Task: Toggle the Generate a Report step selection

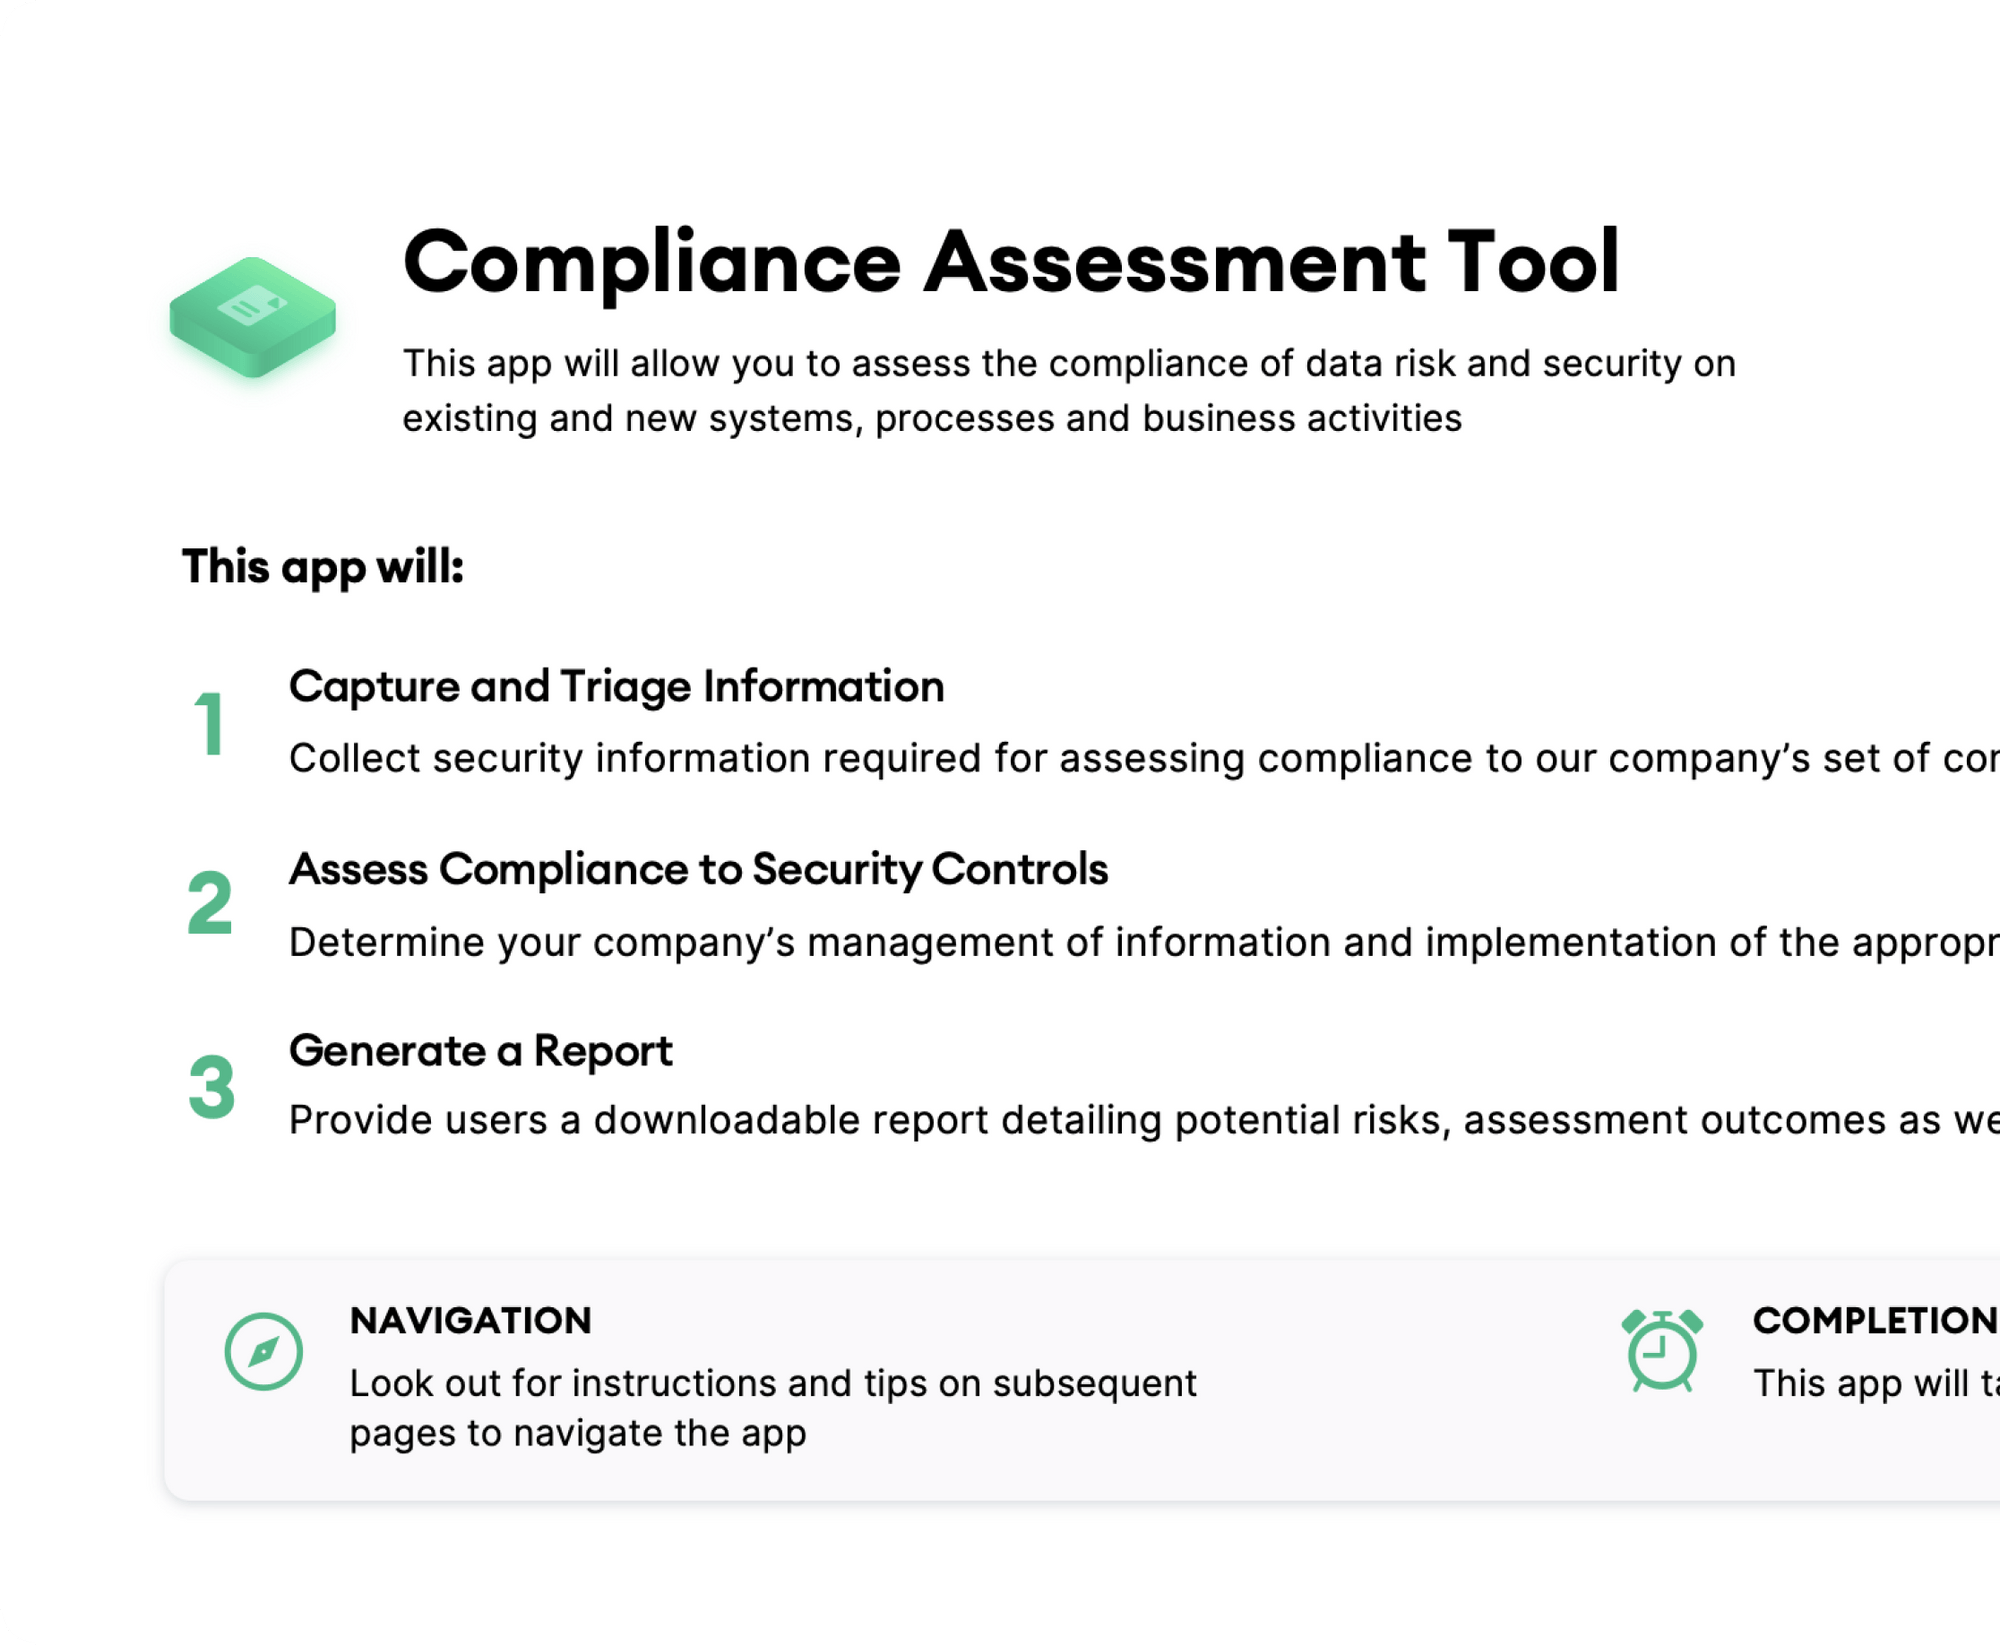Action: [480, 1050]
